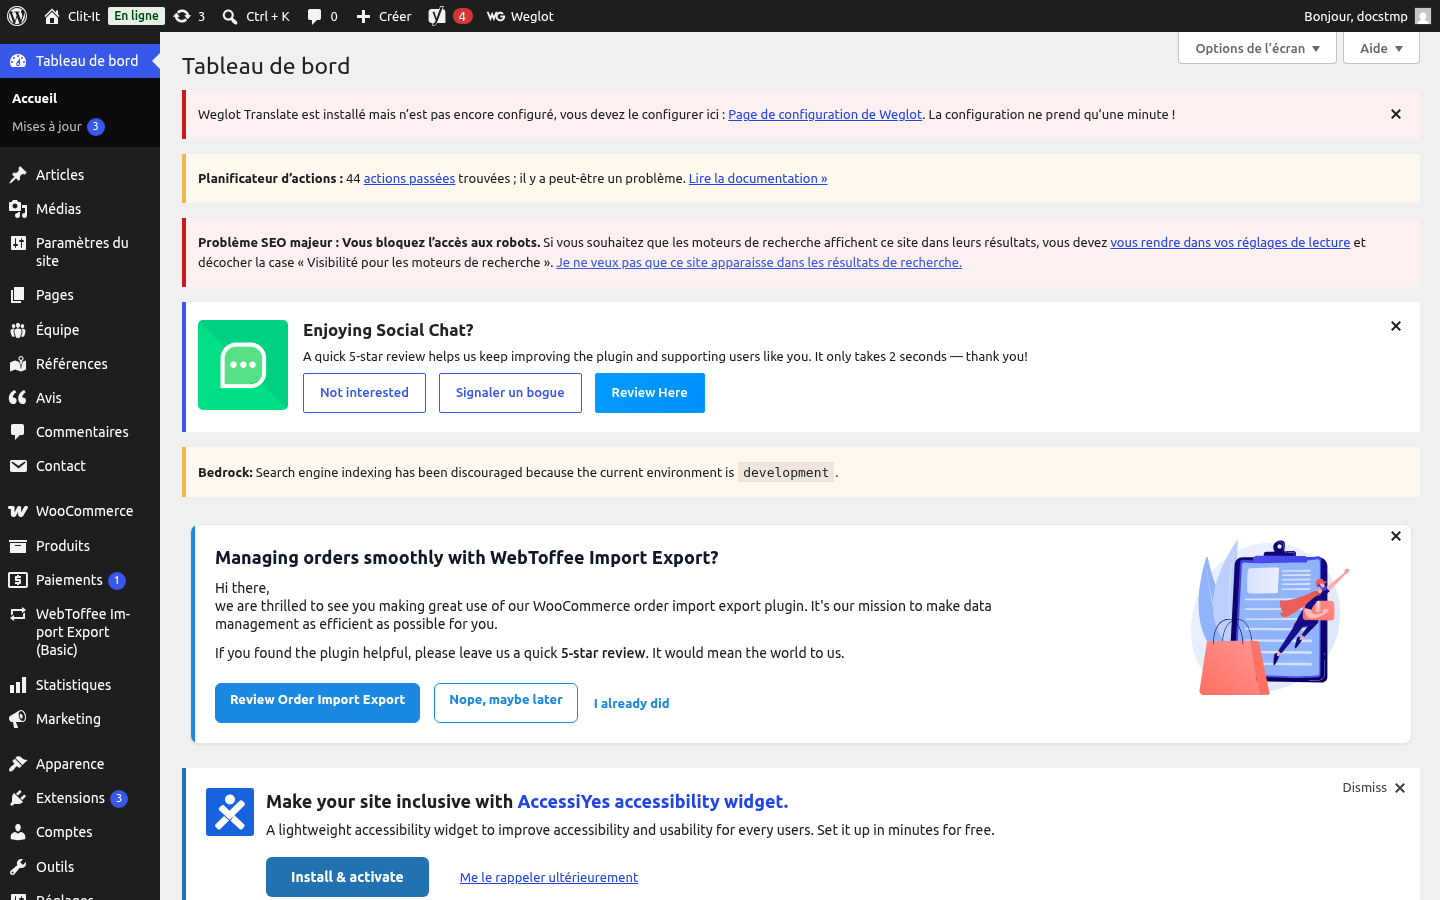
Task: Click the Not interested button
Action: [x=364, y=393]
